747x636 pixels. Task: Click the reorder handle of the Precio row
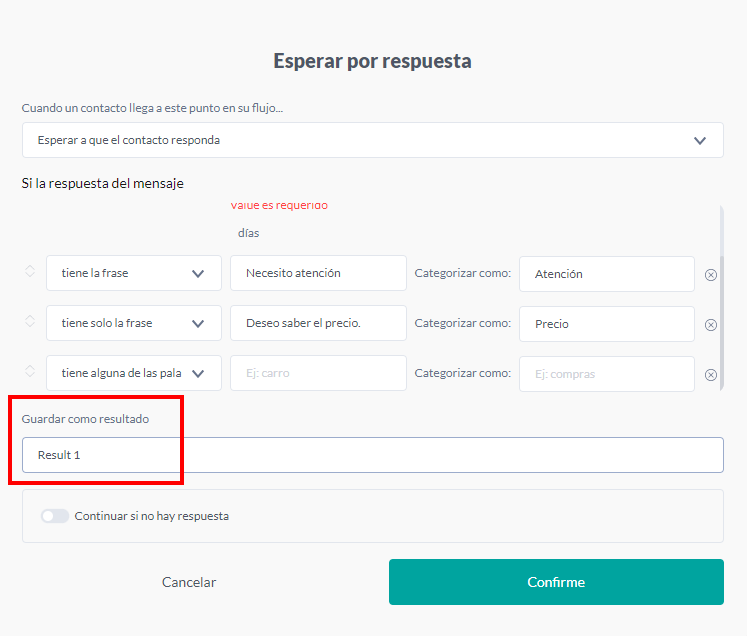[x=30, y=322]
